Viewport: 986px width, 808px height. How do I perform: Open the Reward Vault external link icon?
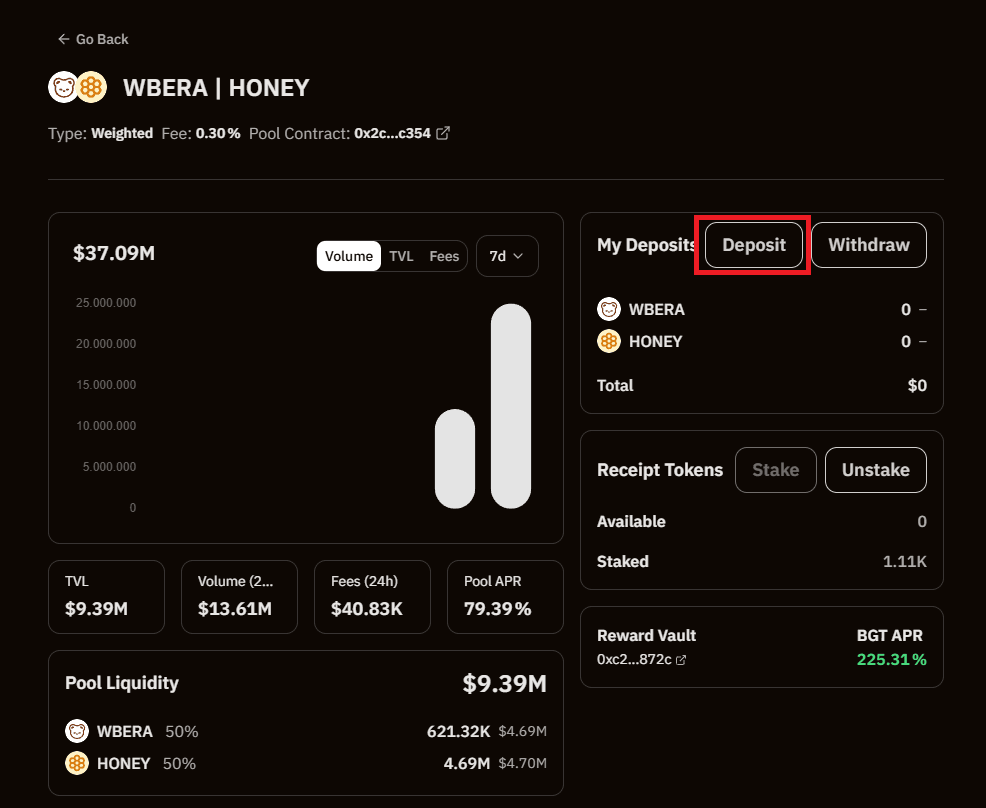[x=681, y=660]
